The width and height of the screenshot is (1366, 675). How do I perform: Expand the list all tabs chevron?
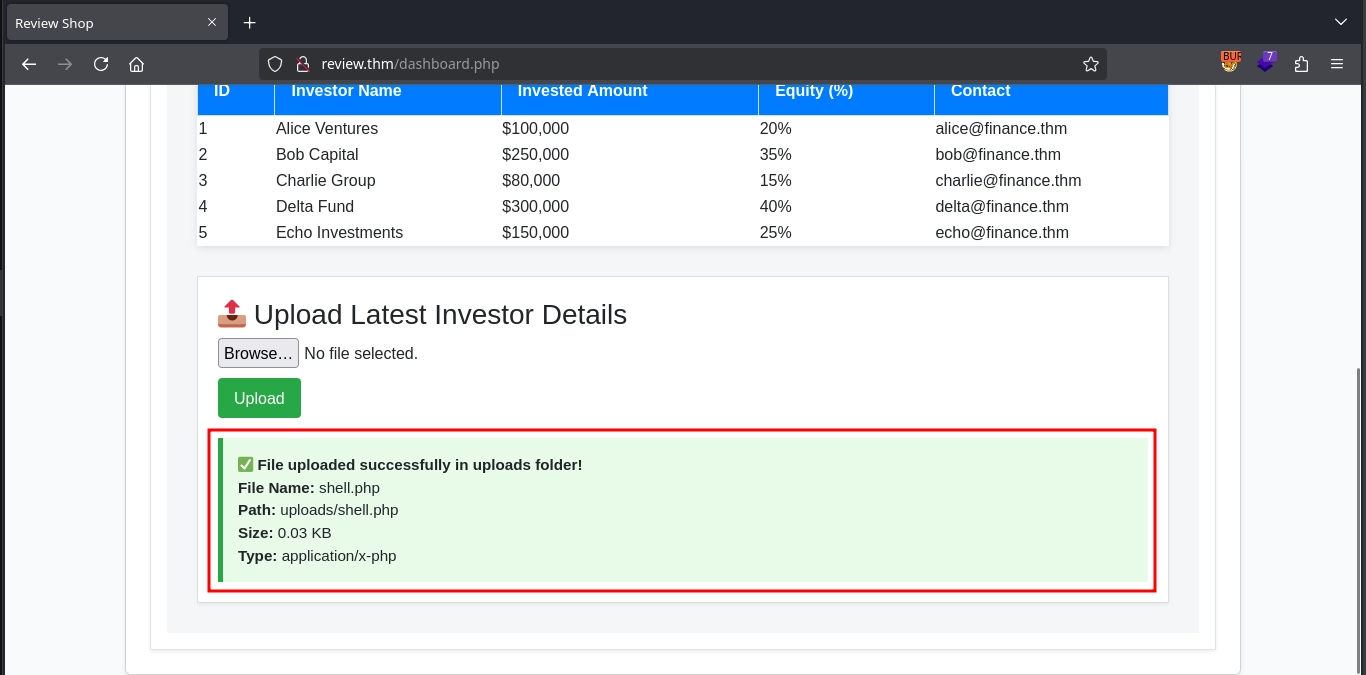point(1341,22)
